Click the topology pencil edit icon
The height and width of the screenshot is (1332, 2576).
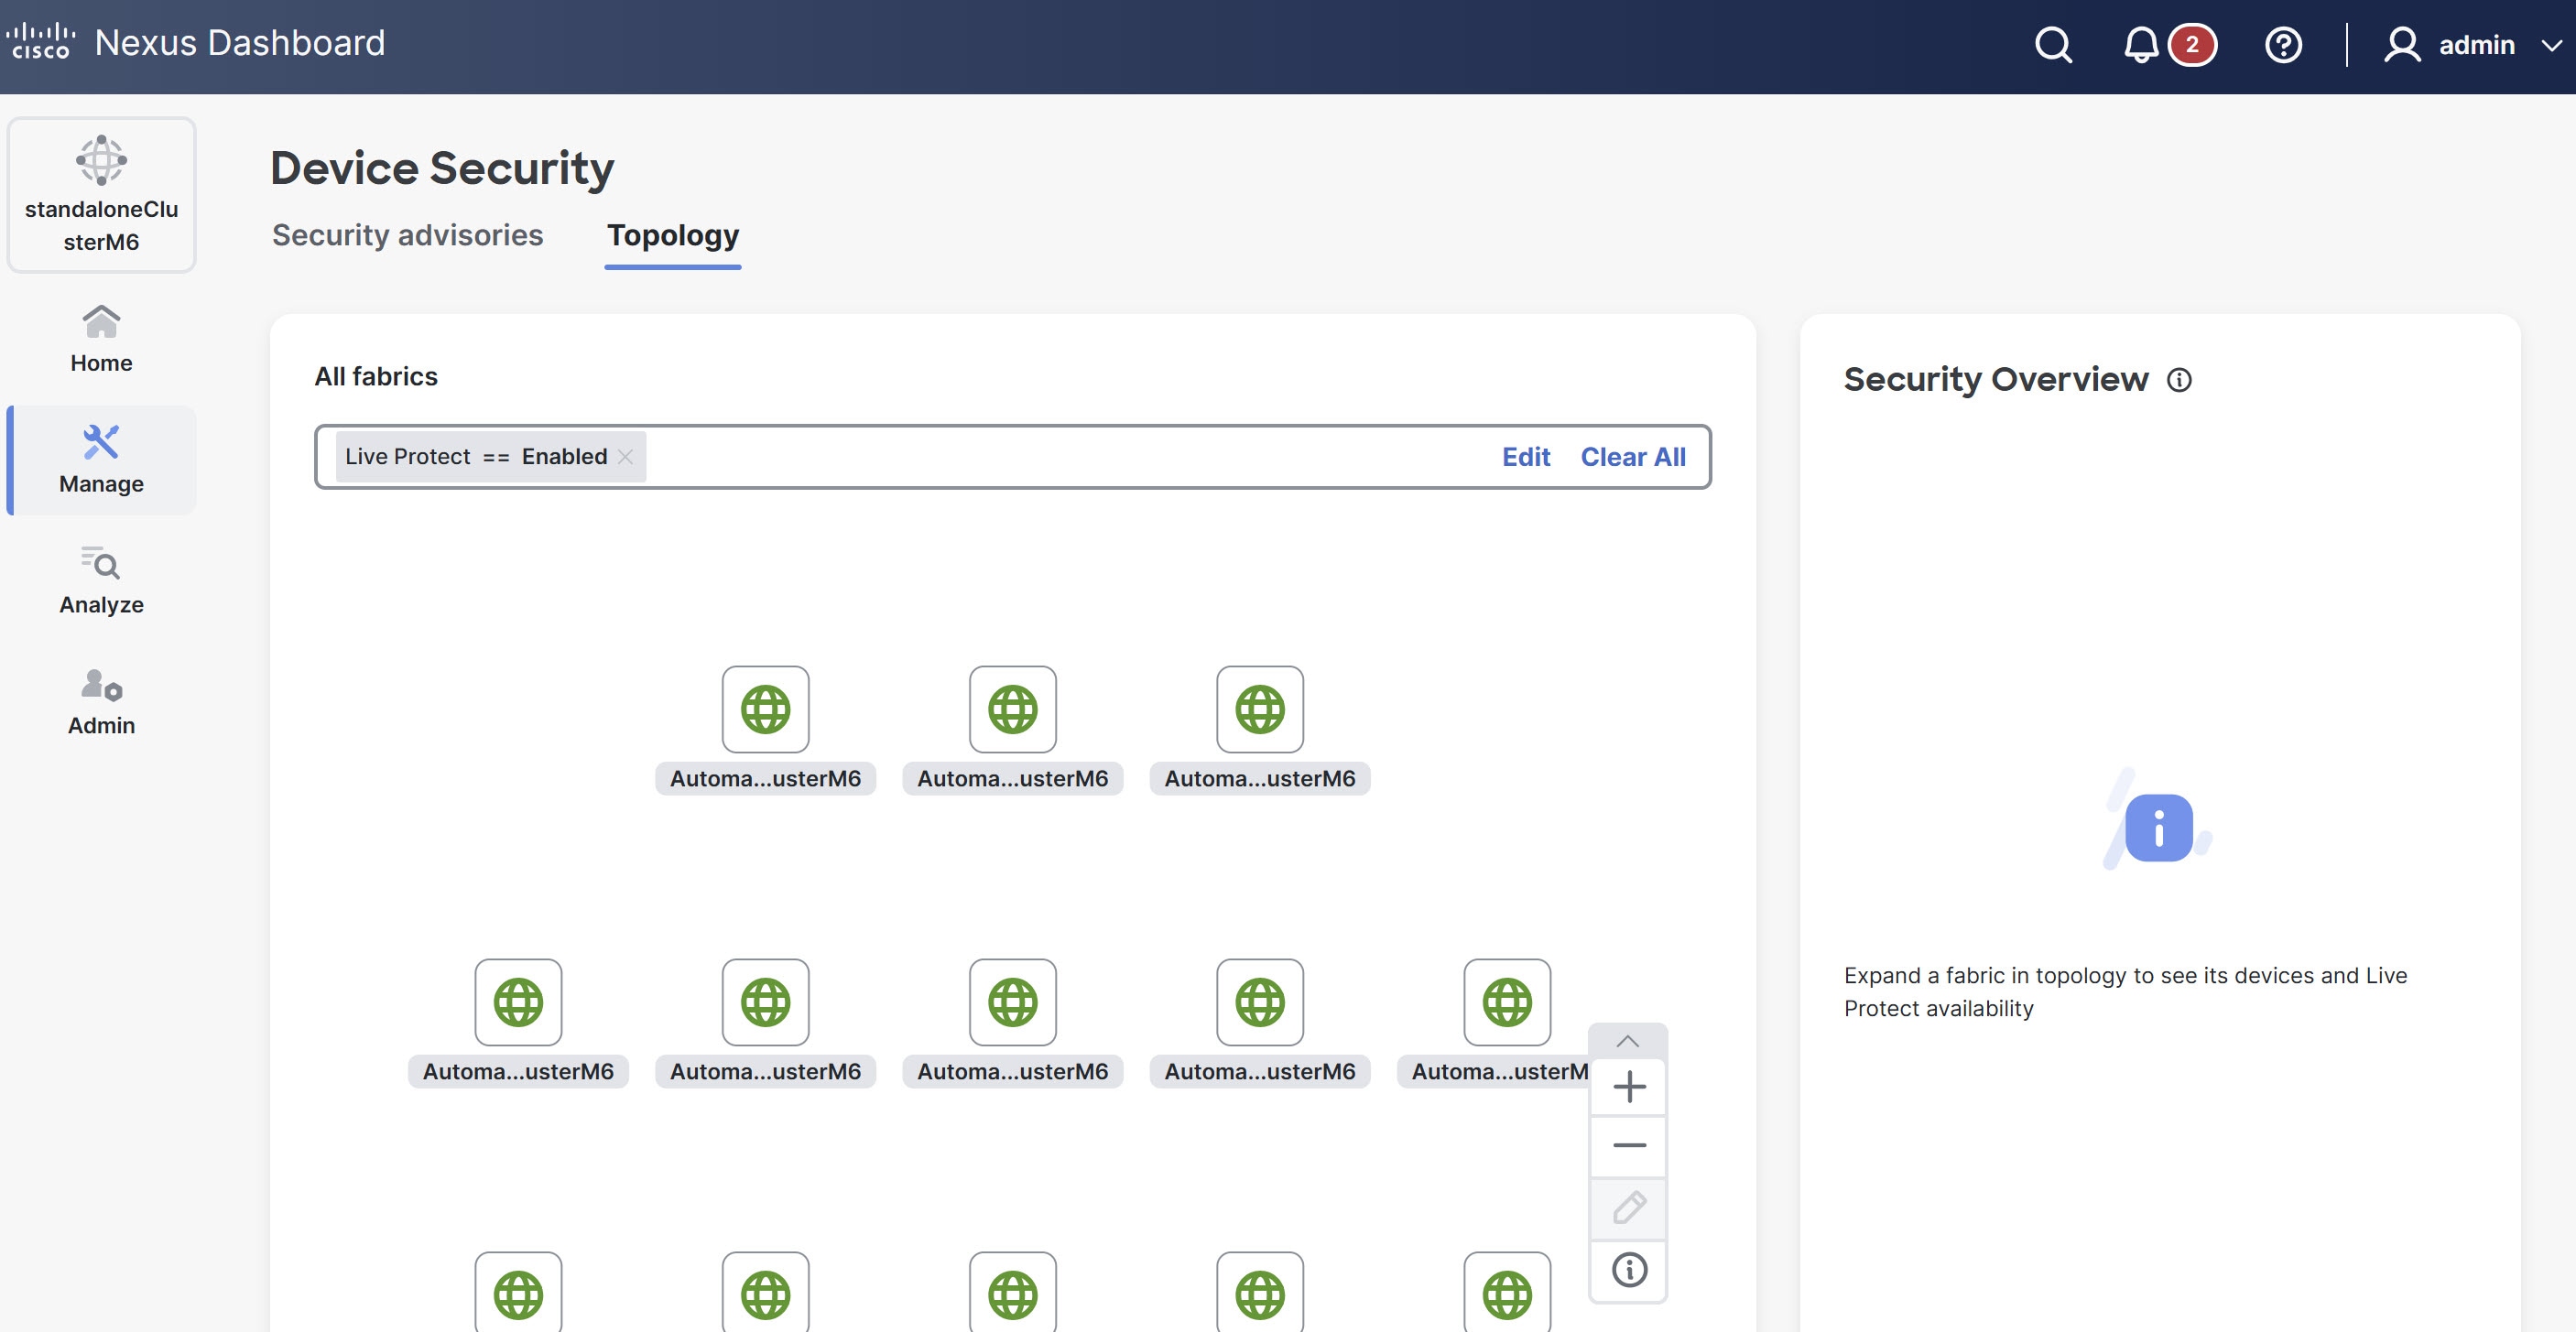(1629, 1208)
